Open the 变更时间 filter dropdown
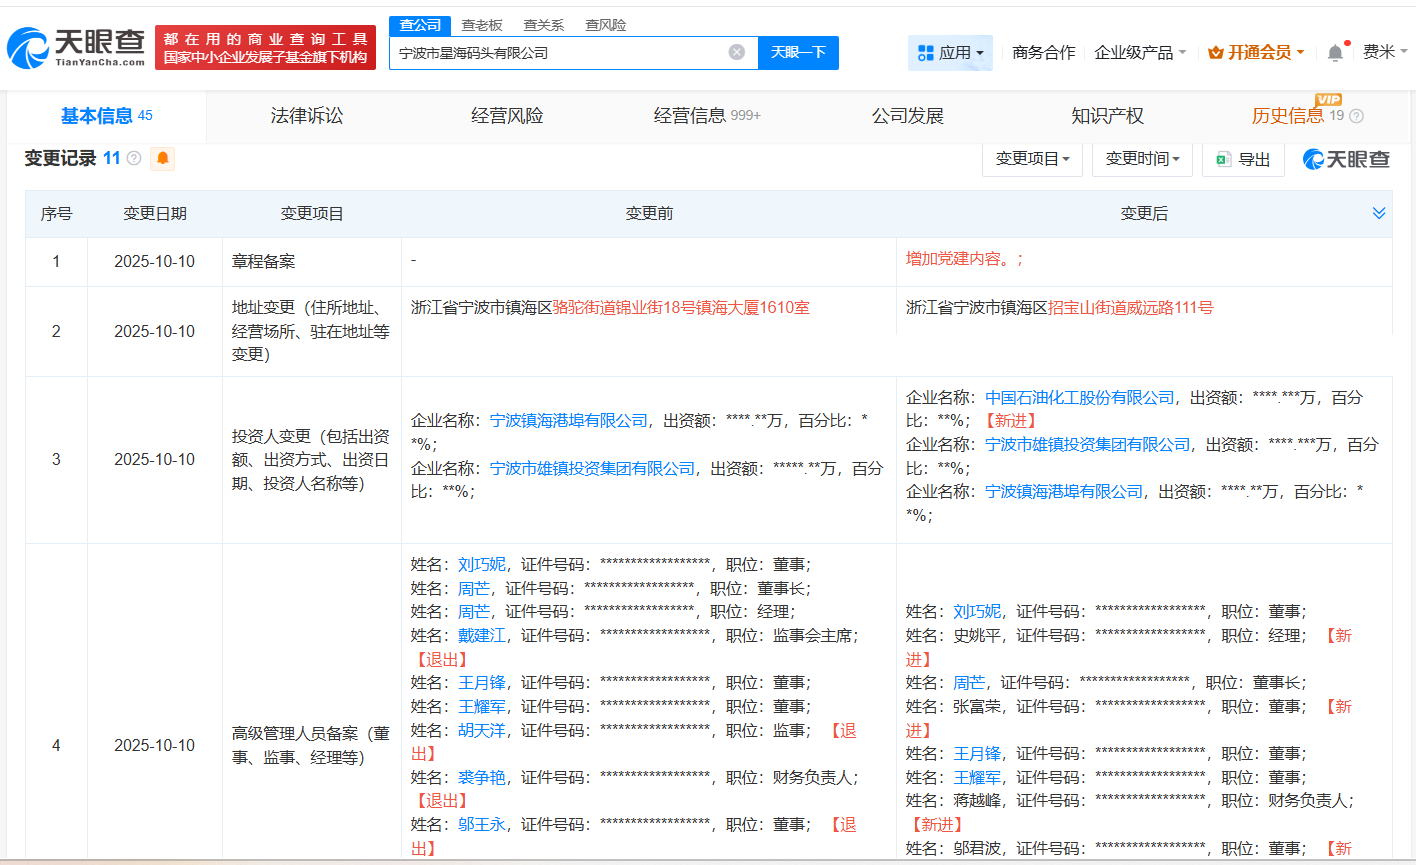 click(1142, 159)
